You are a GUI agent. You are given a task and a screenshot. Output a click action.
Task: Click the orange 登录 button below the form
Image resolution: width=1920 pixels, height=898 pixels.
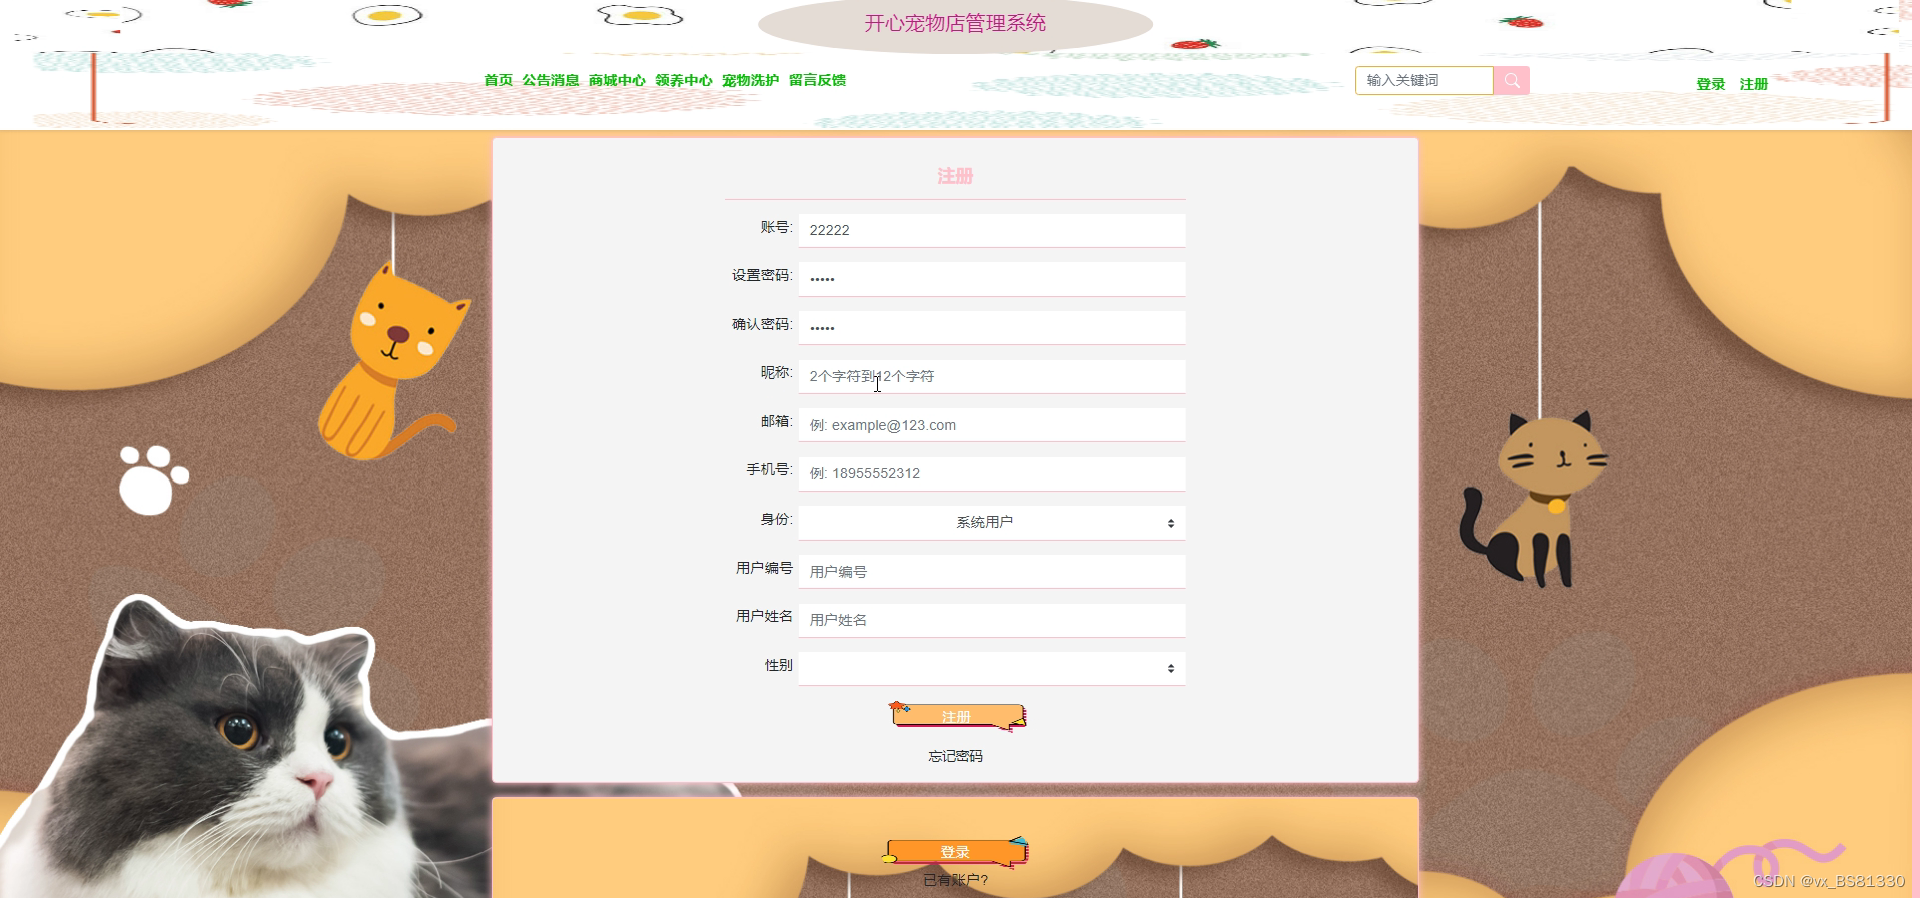pyautogui.click(x=955, y=852)
